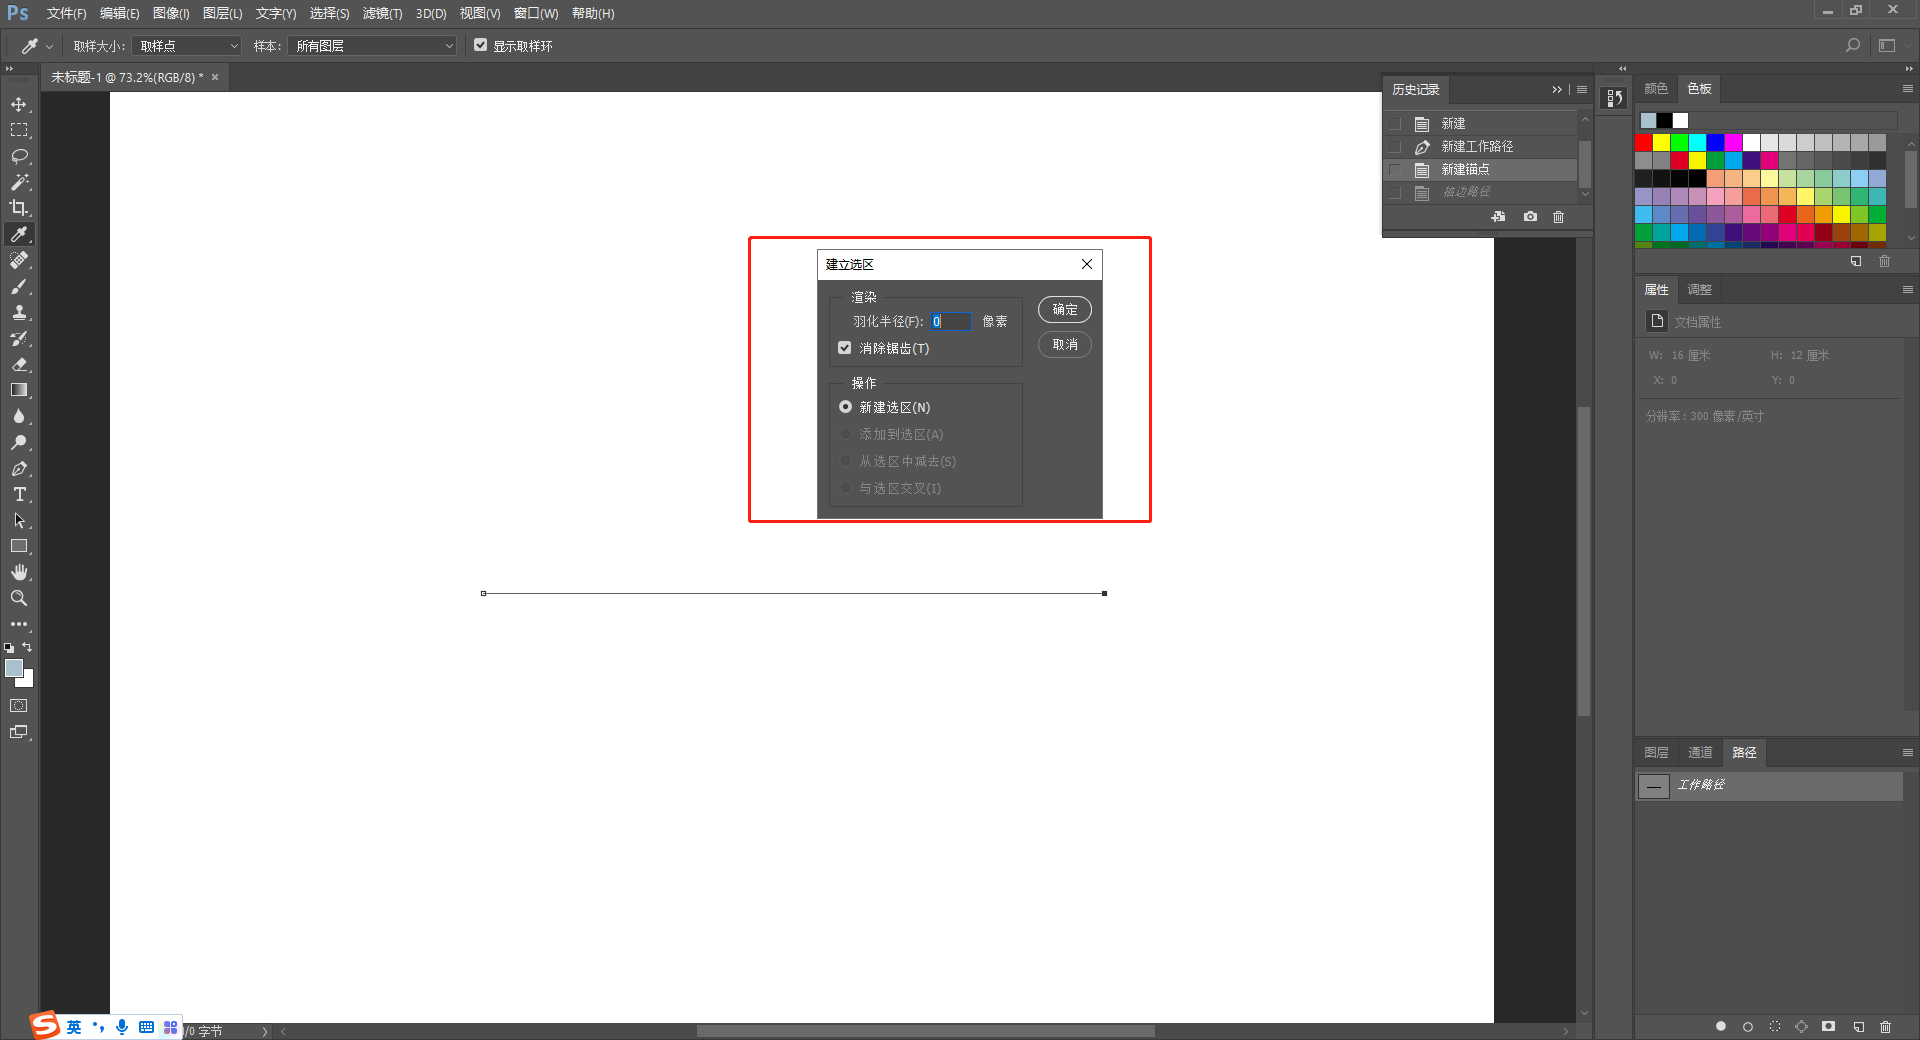Select the Crop tool

point(19,208)
